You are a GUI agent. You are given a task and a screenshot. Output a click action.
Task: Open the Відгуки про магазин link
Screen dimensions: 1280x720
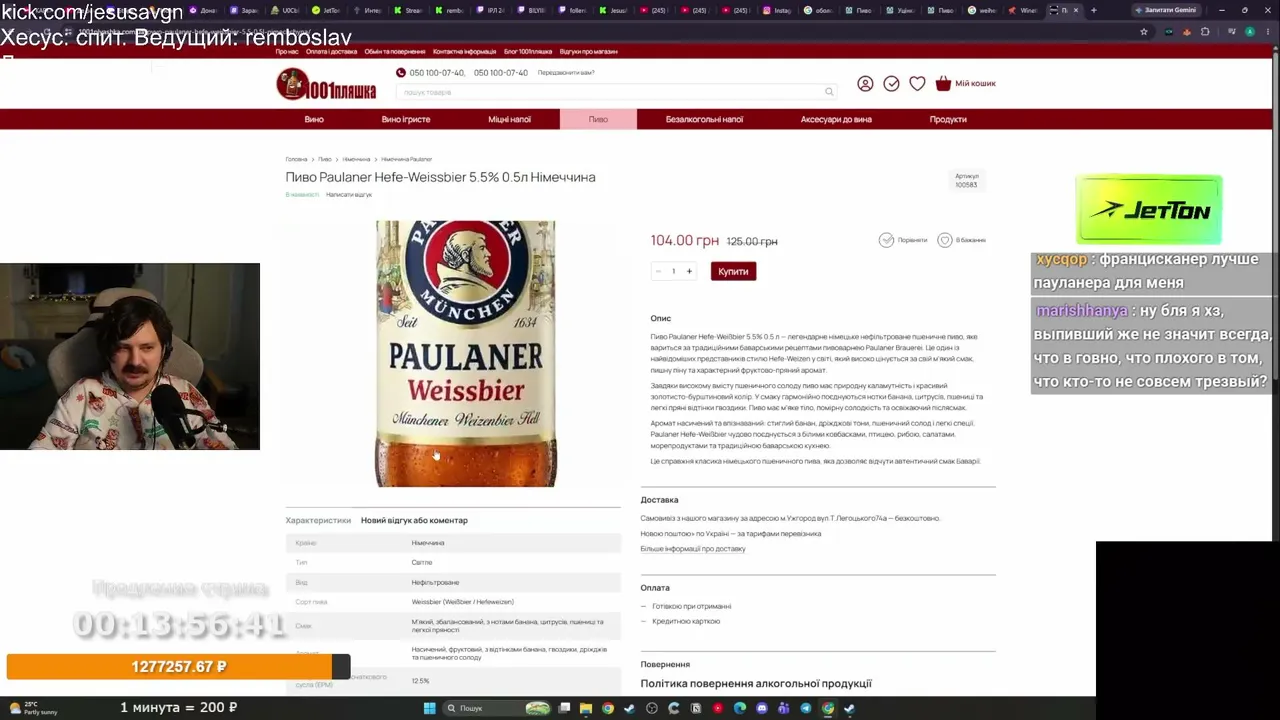pyautogui.click(x=588, y=51)
